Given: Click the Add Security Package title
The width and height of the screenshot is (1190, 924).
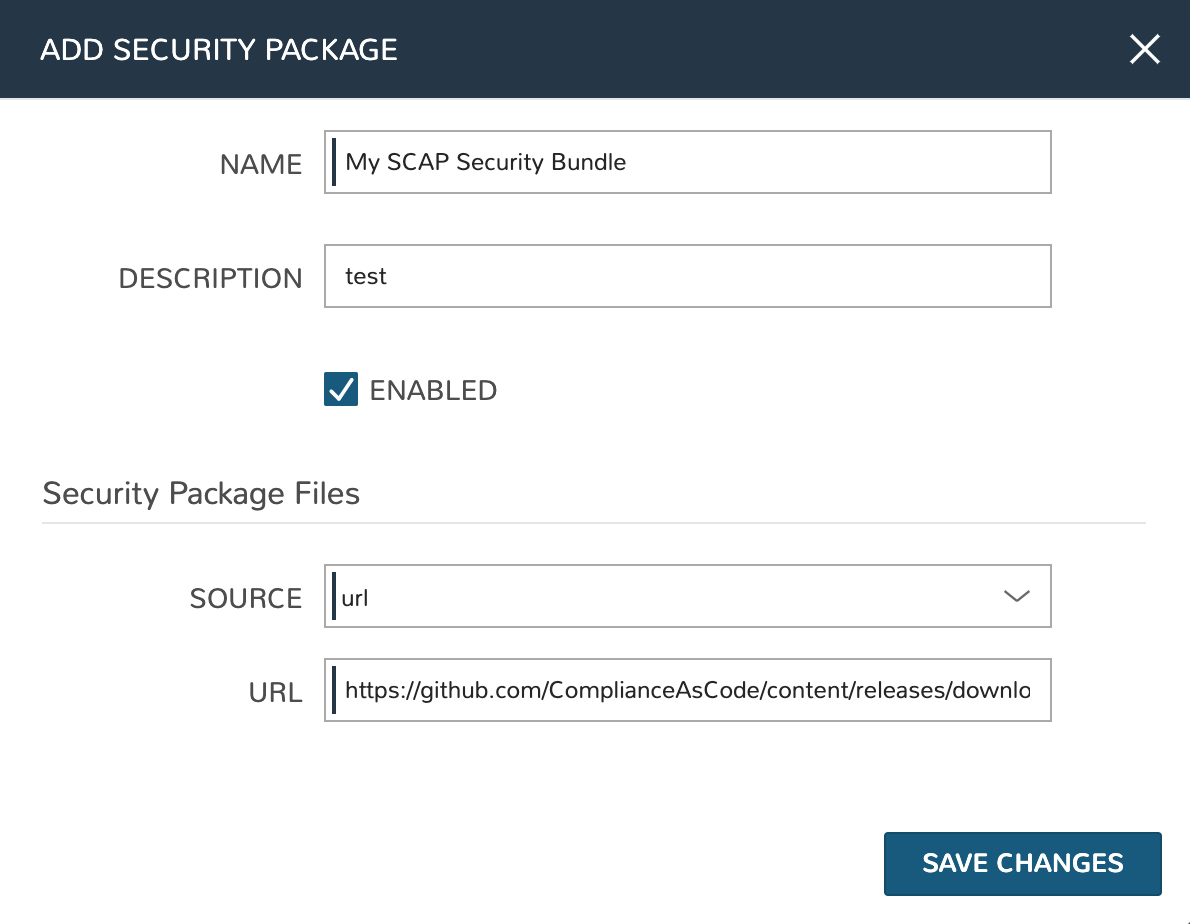Looking at the screenshot, I should point(219,49).
